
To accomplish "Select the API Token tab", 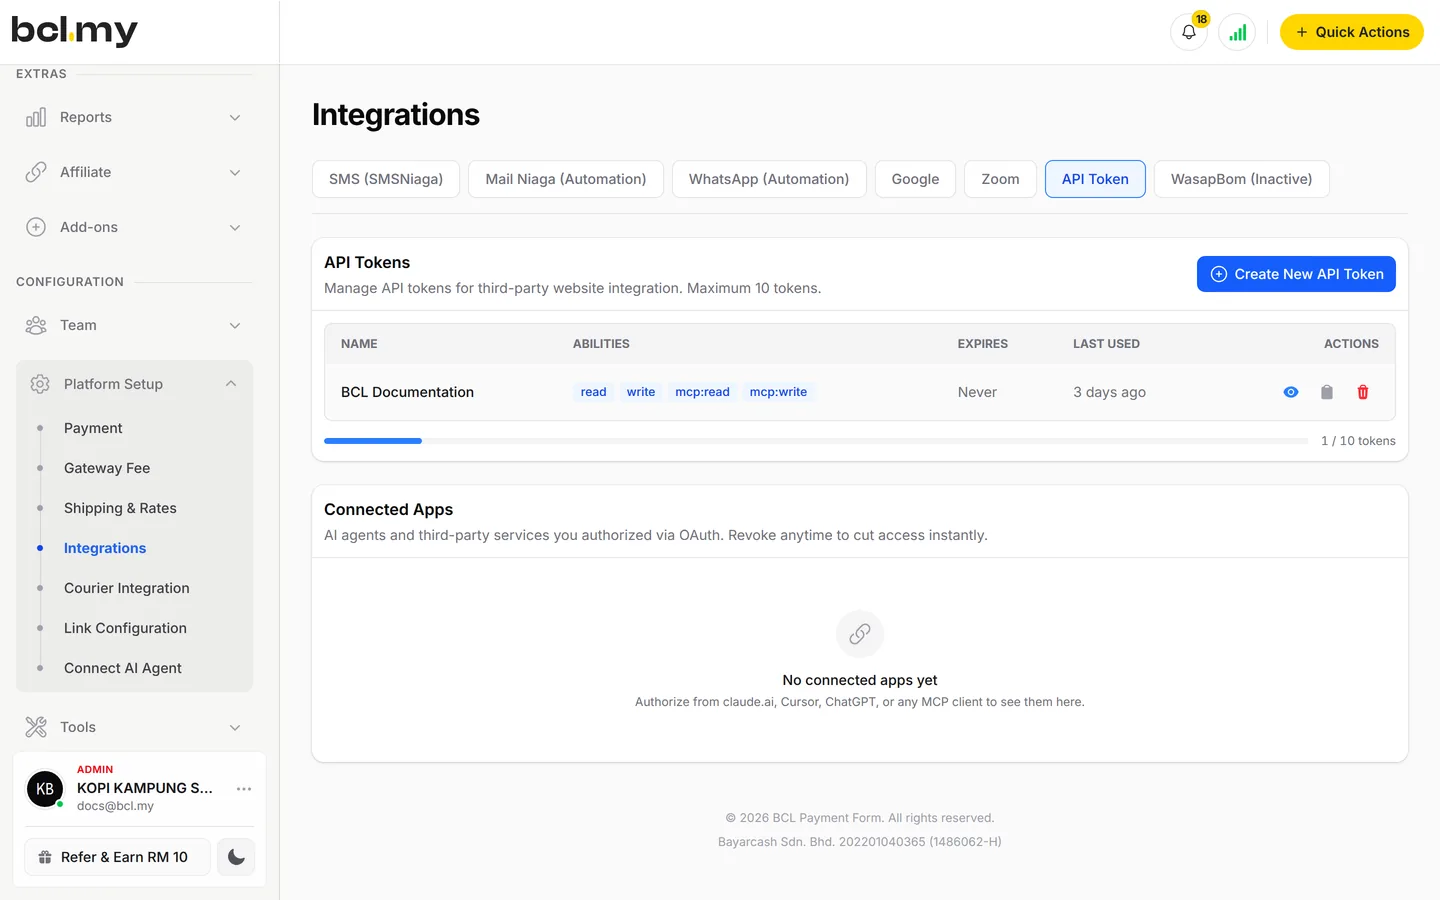I will [1095, 179].
